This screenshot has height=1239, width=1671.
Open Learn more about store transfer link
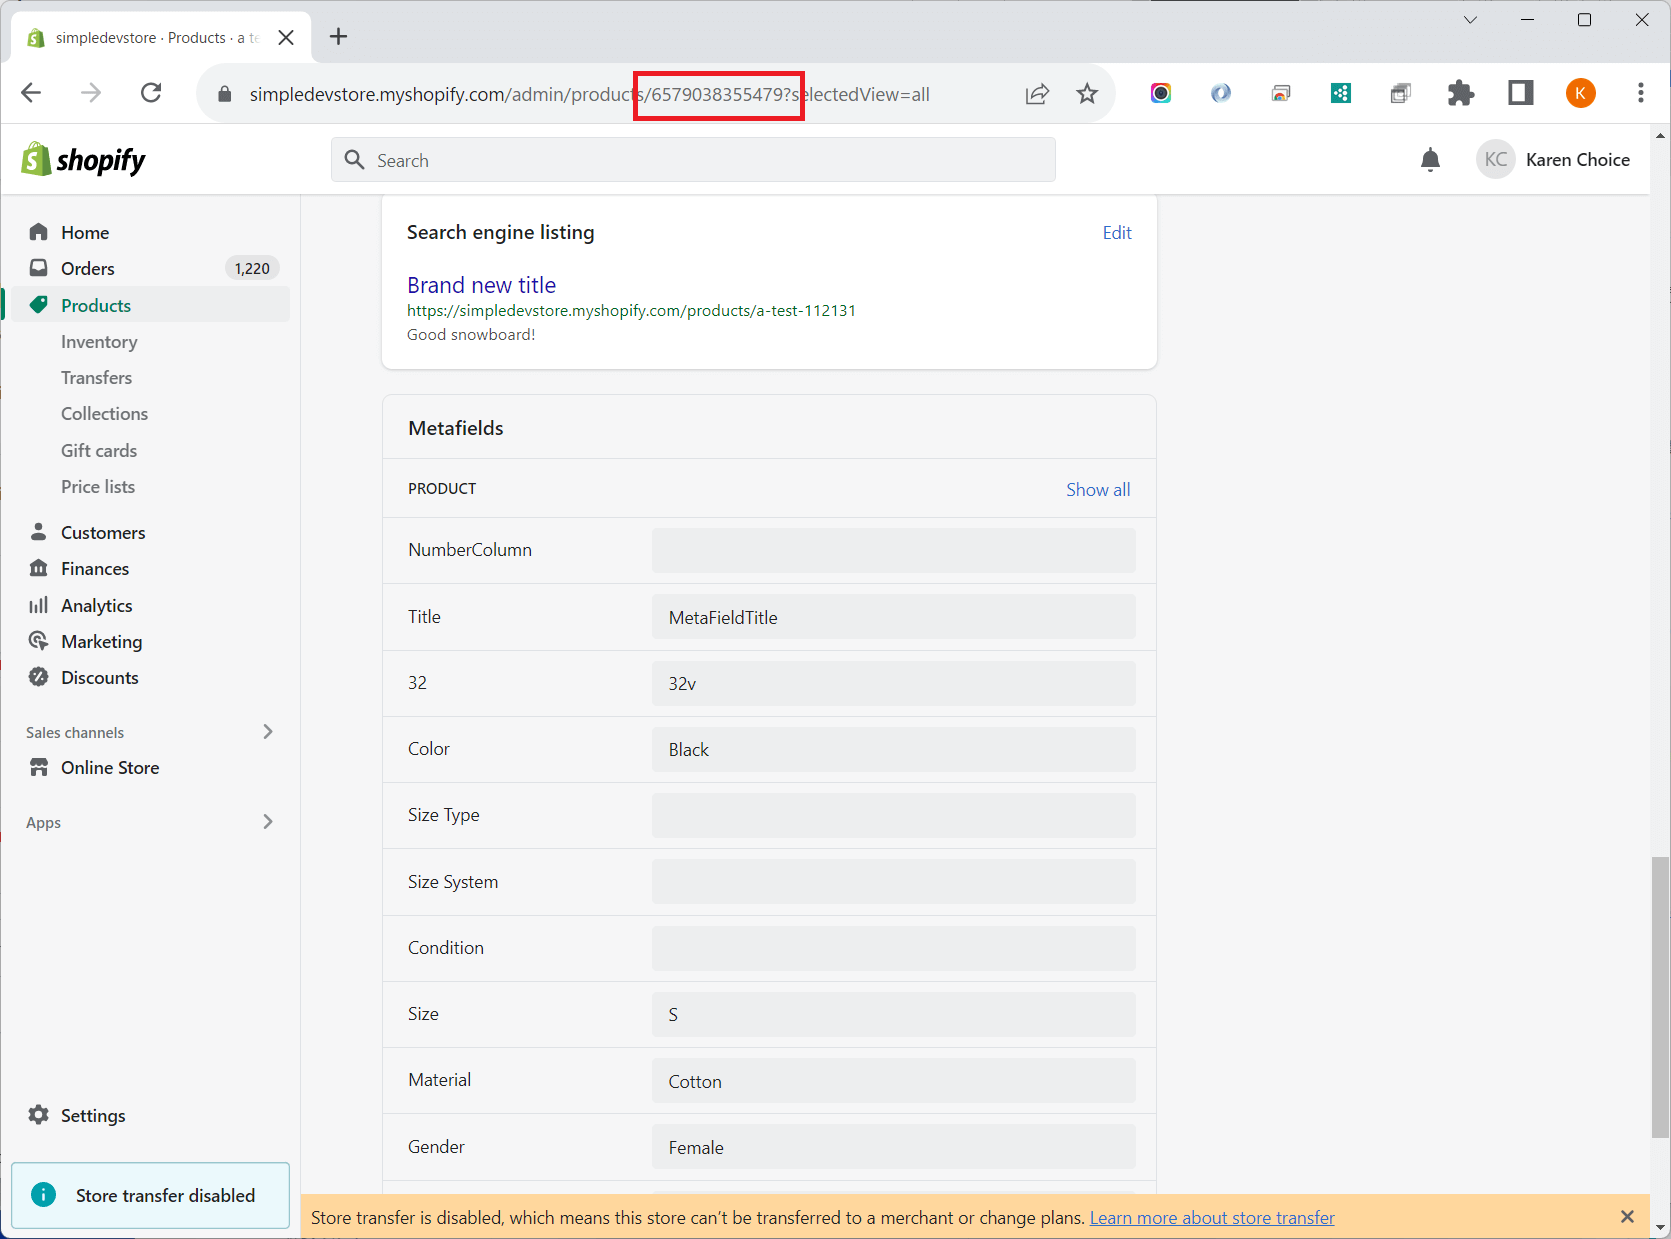(1212, 1217)
